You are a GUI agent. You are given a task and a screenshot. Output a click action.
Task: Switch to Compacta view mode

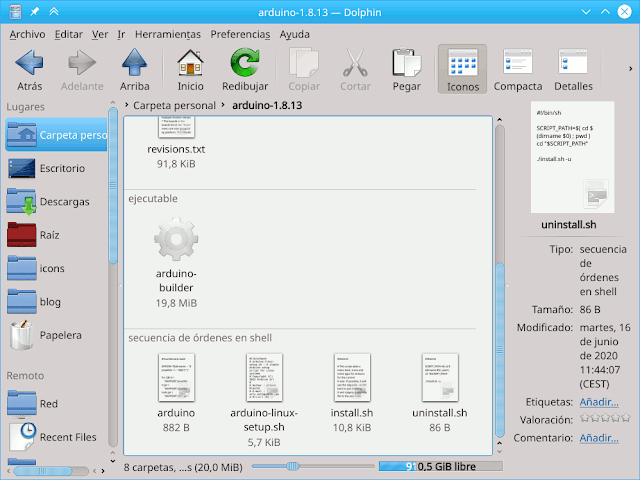(x=518, y=70)
